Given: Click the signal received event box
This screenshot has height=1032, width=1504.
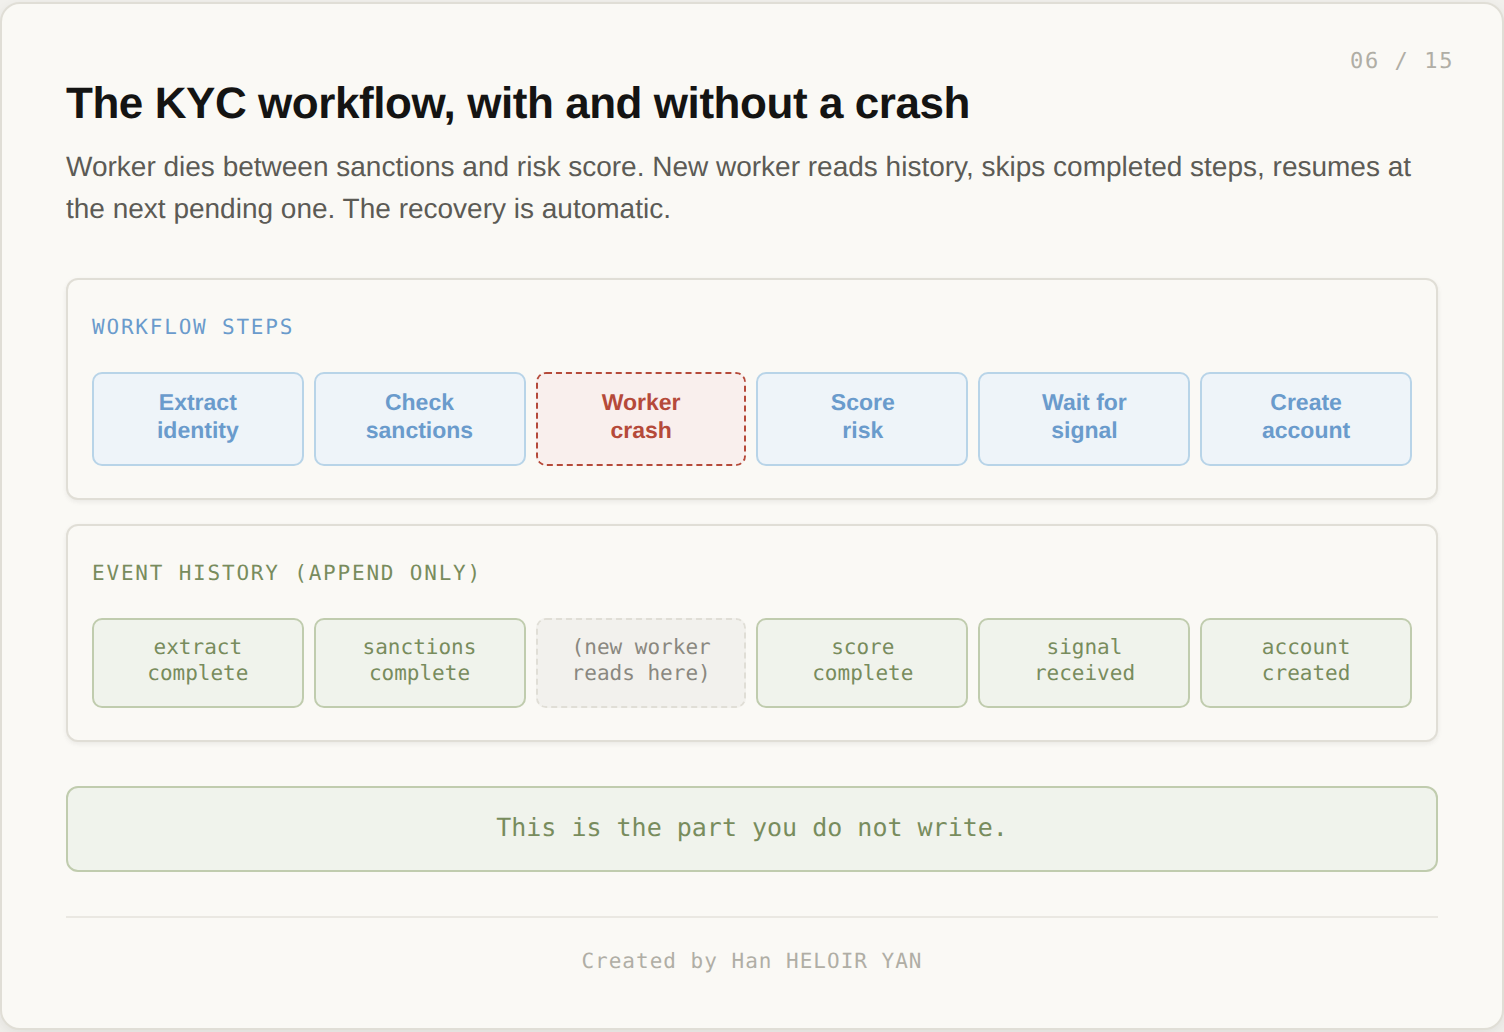Looking at the screenshot, I should click(1084, 663).
